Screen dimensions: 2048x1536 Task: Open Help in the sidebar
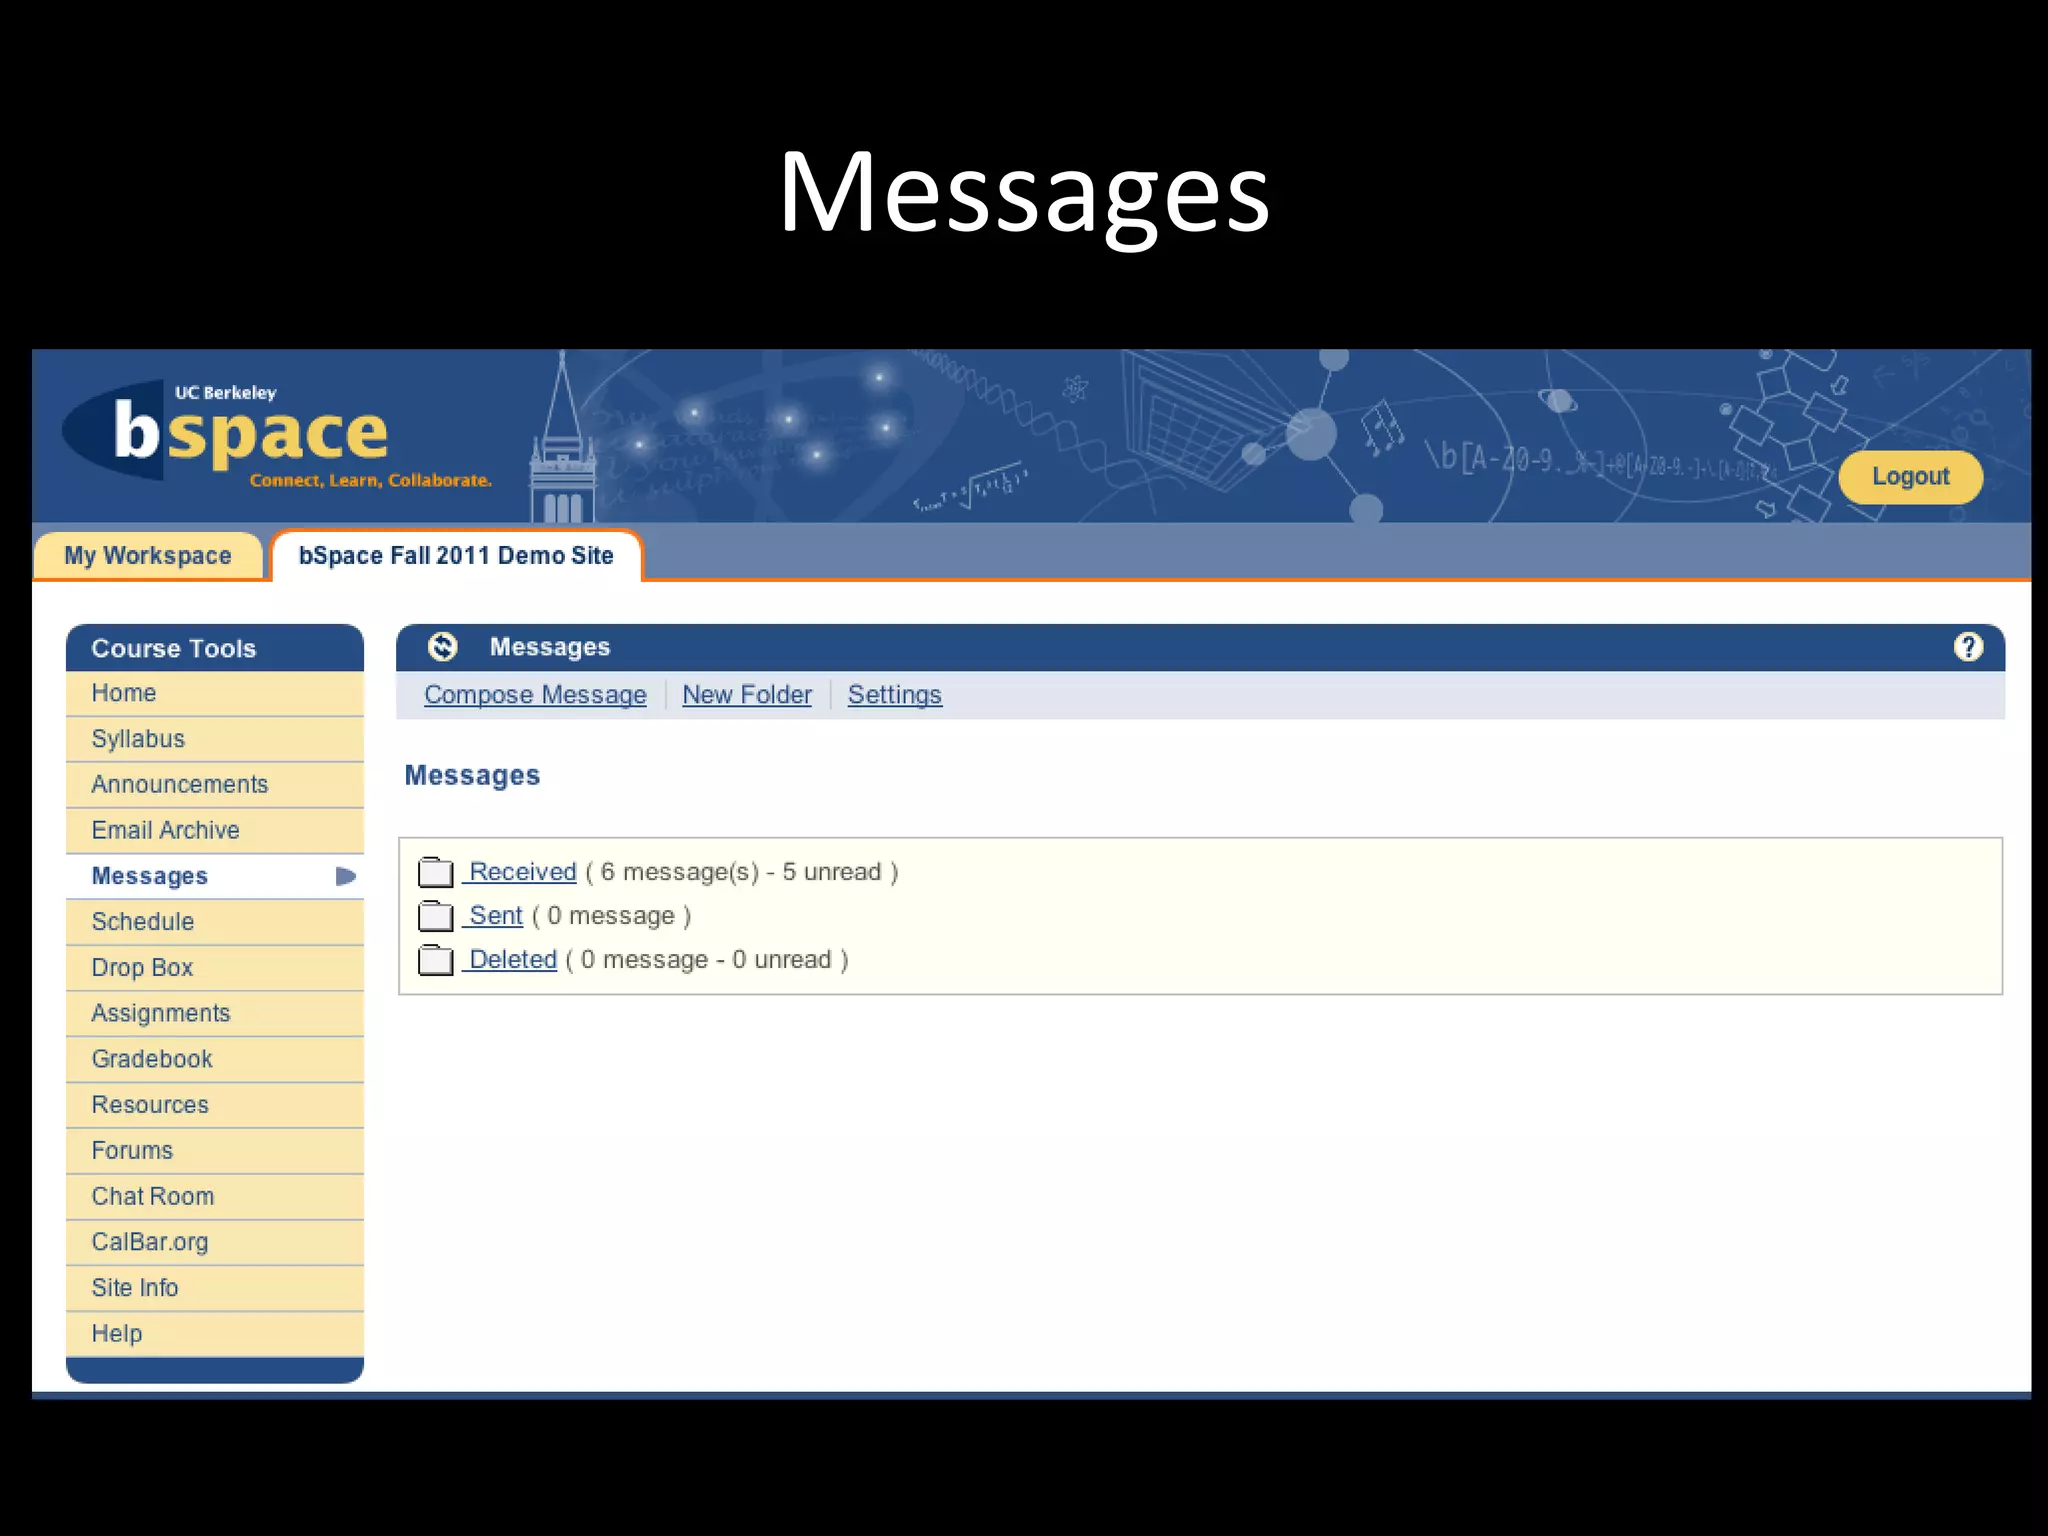coord(215,1334)
